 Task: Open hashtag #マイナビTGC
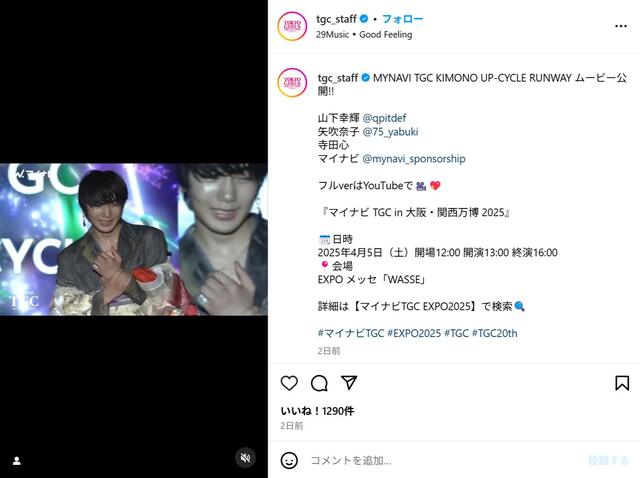pyautogui.click(x=351, y=333)
